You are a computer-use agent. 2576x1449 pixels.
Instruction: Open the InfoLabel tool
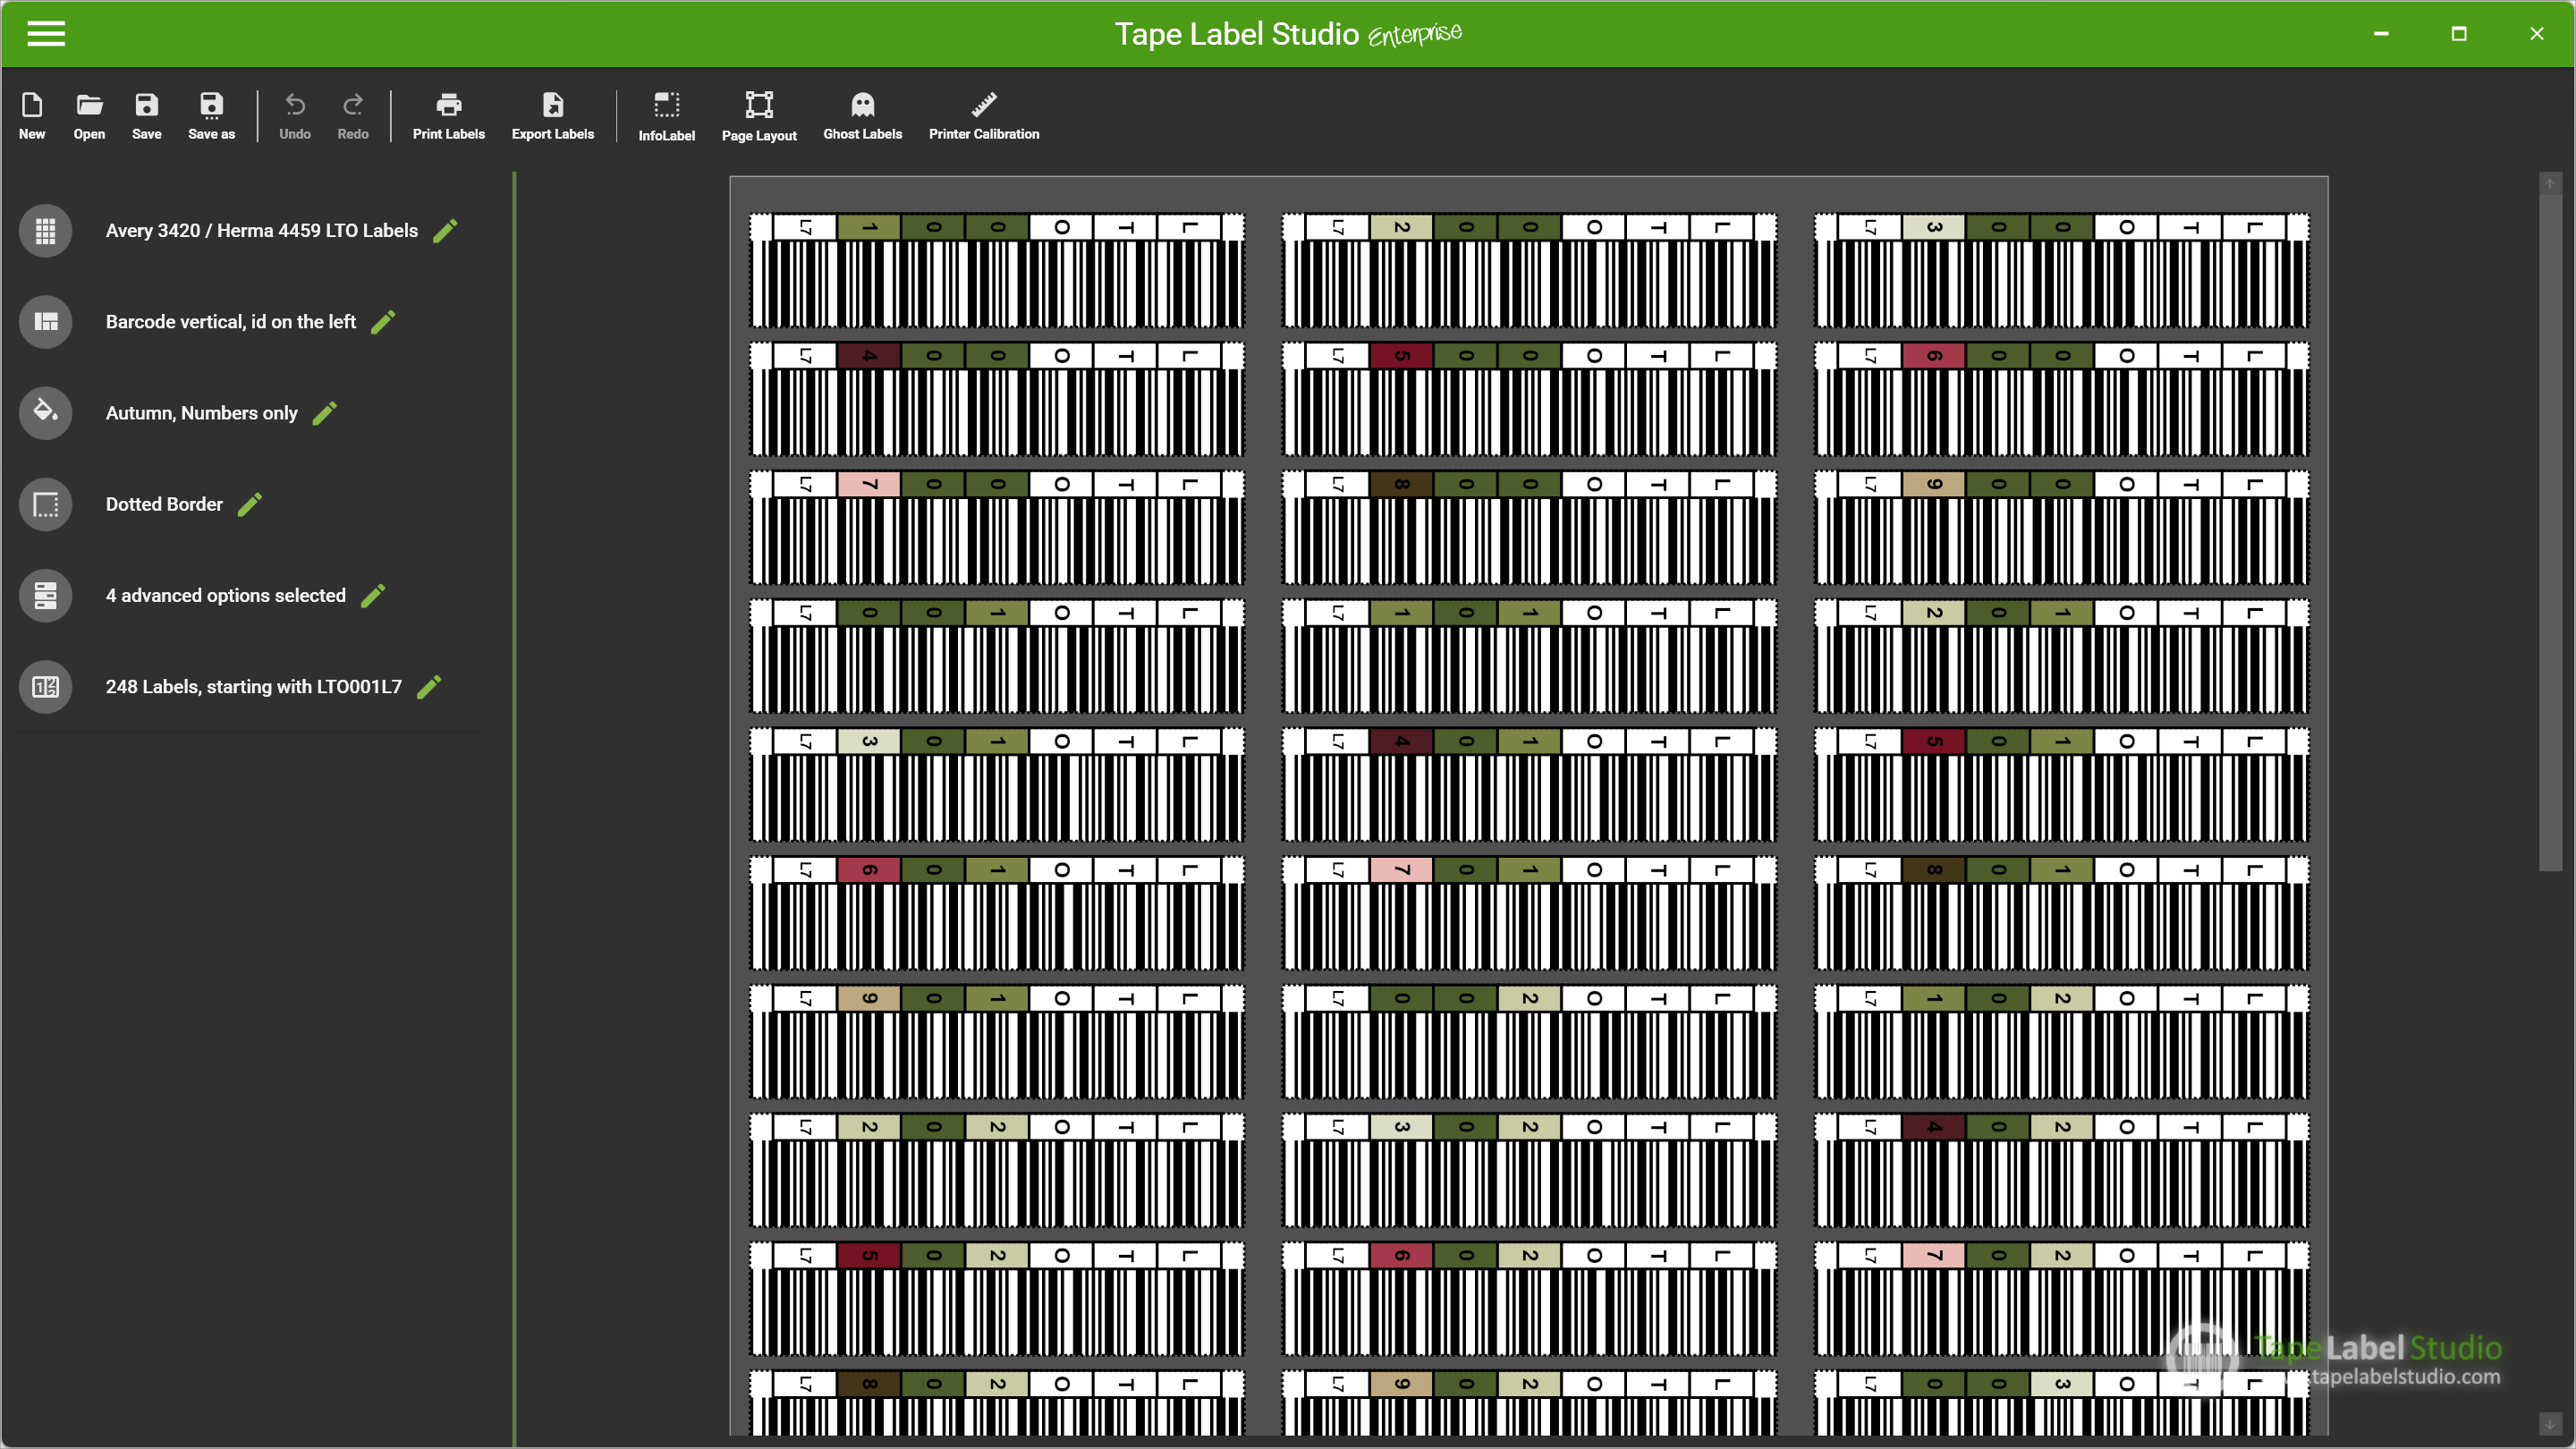click(666, 116)
